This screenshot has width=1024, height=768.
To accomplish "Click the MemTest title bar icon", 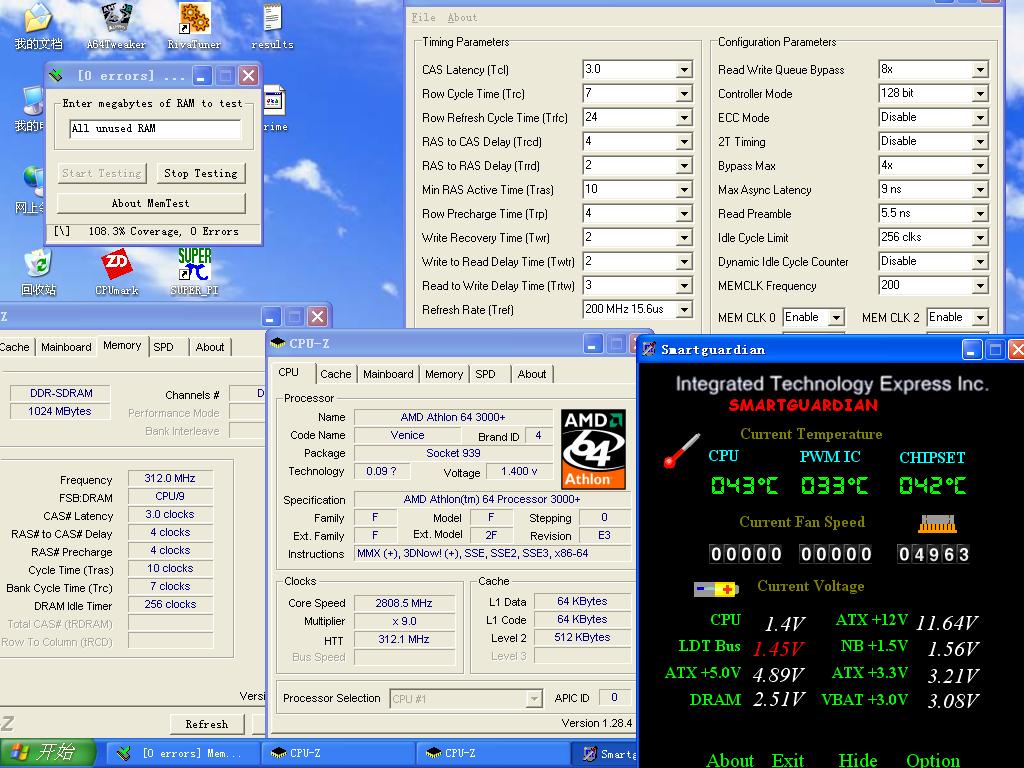I will coord(56,76).
